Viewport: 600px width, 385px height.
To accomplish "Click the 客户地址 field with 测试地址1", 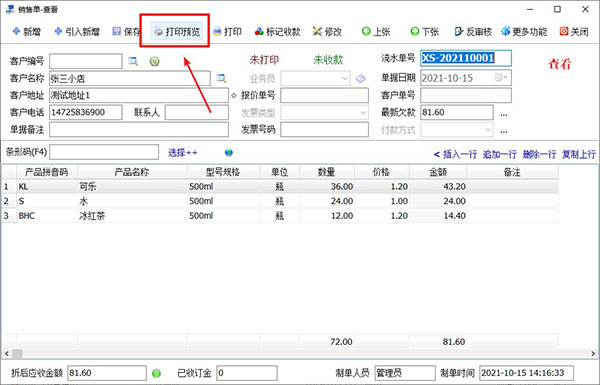I will (x=139, y=95).
